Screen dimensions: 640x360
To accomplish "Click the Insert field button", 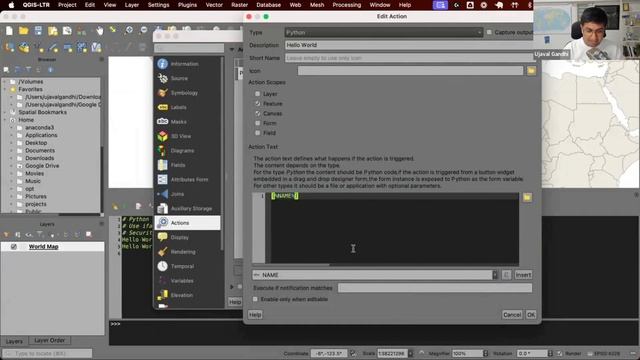I will pos(523,275).
